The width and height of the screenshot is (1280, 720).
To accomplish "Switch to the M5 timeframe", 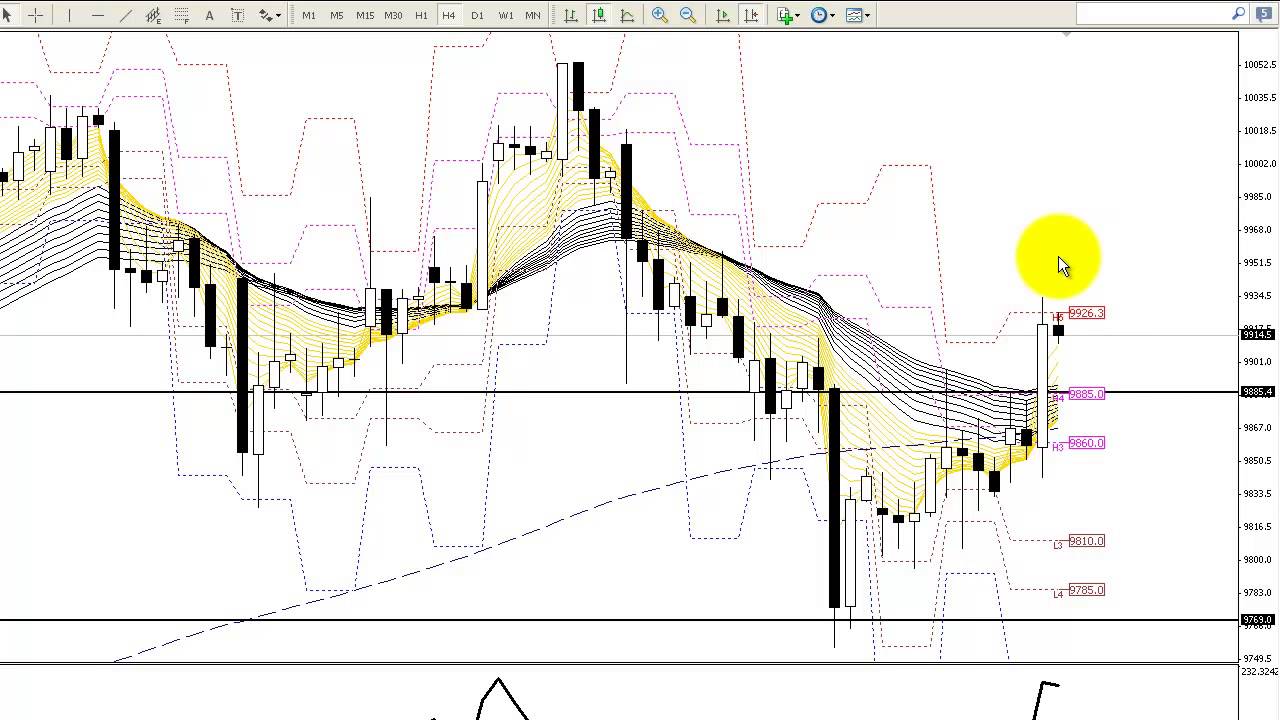I will [337, 15].
